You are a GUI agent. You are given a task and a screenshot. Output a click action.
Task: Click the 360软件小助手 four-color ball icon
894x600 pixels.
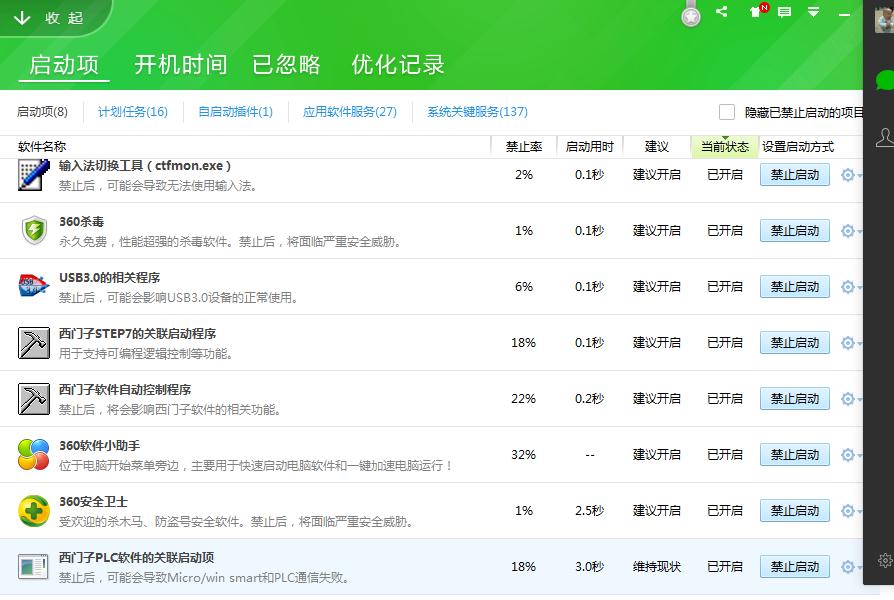(34, 454)
